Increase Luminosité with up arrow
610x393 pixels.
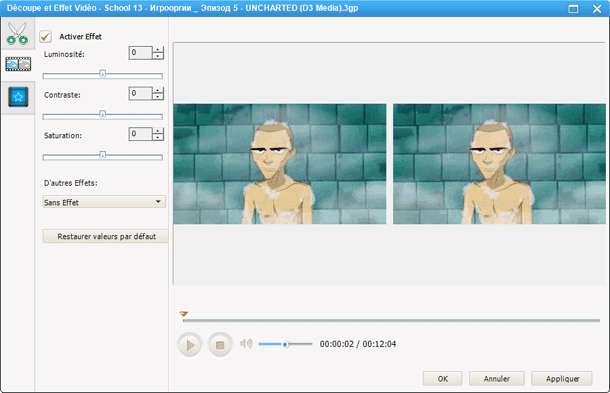[x=158, y=49]
